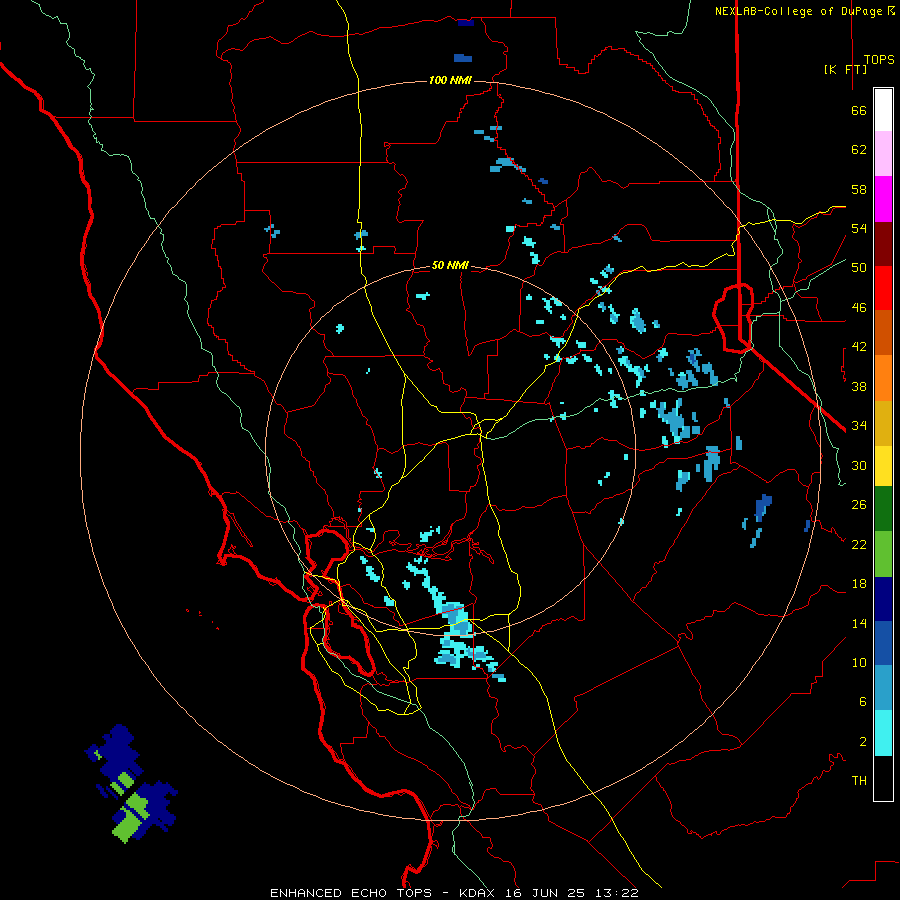
Task: Click the legend value 66
Action: [859, 110]
